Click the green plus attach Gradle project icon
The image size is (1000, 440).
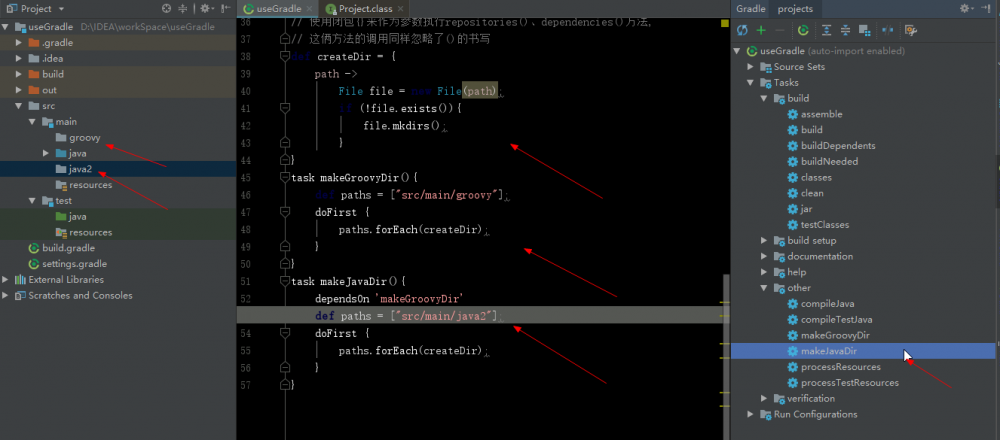pyautogui.click(x=761, y=30)
